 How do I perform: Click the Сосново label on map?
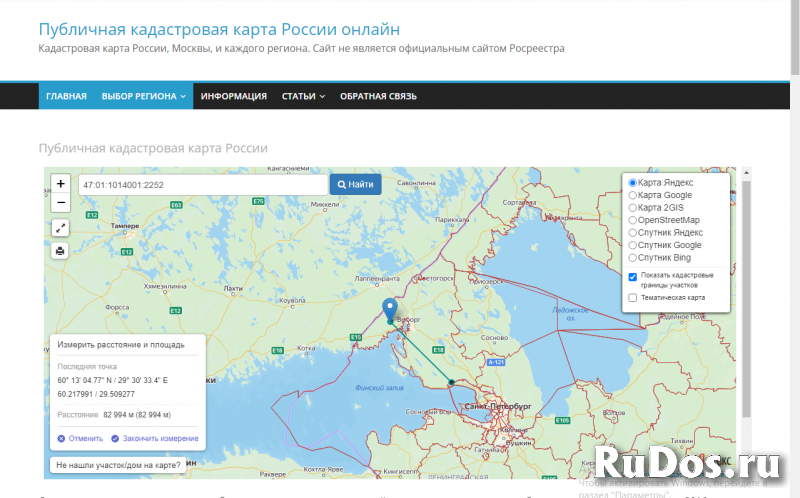pos(494,337)
